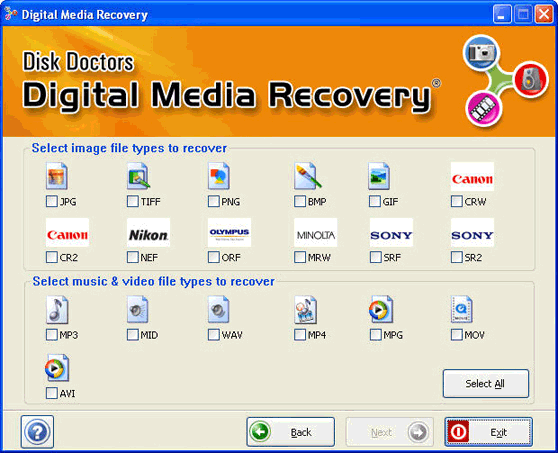The image size is (558, 453).
Task: Click the Nikon logo above NEF
Action: coord(148,232)
